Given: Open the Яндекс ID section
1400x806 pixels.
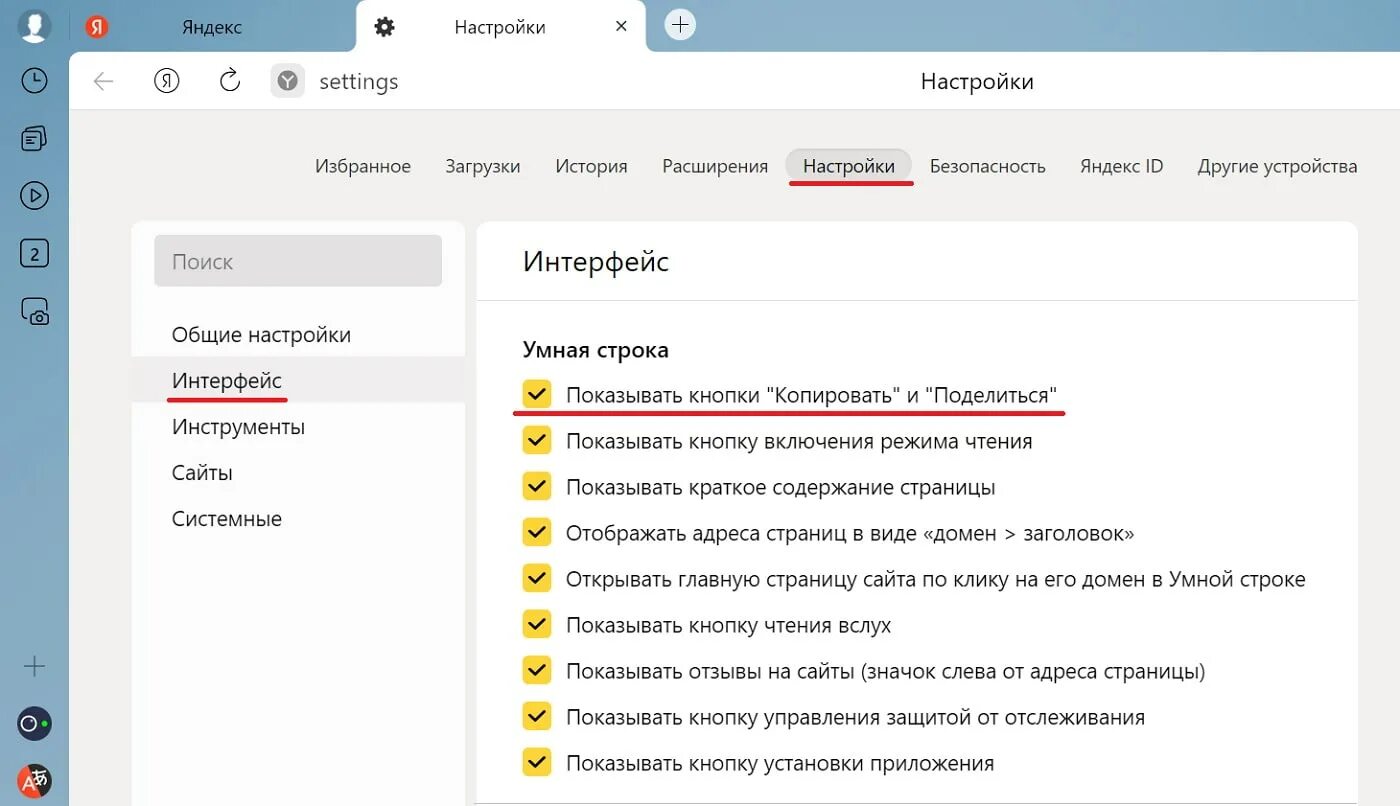Looking at the screenshot, I should click(x=1122, y=166).
